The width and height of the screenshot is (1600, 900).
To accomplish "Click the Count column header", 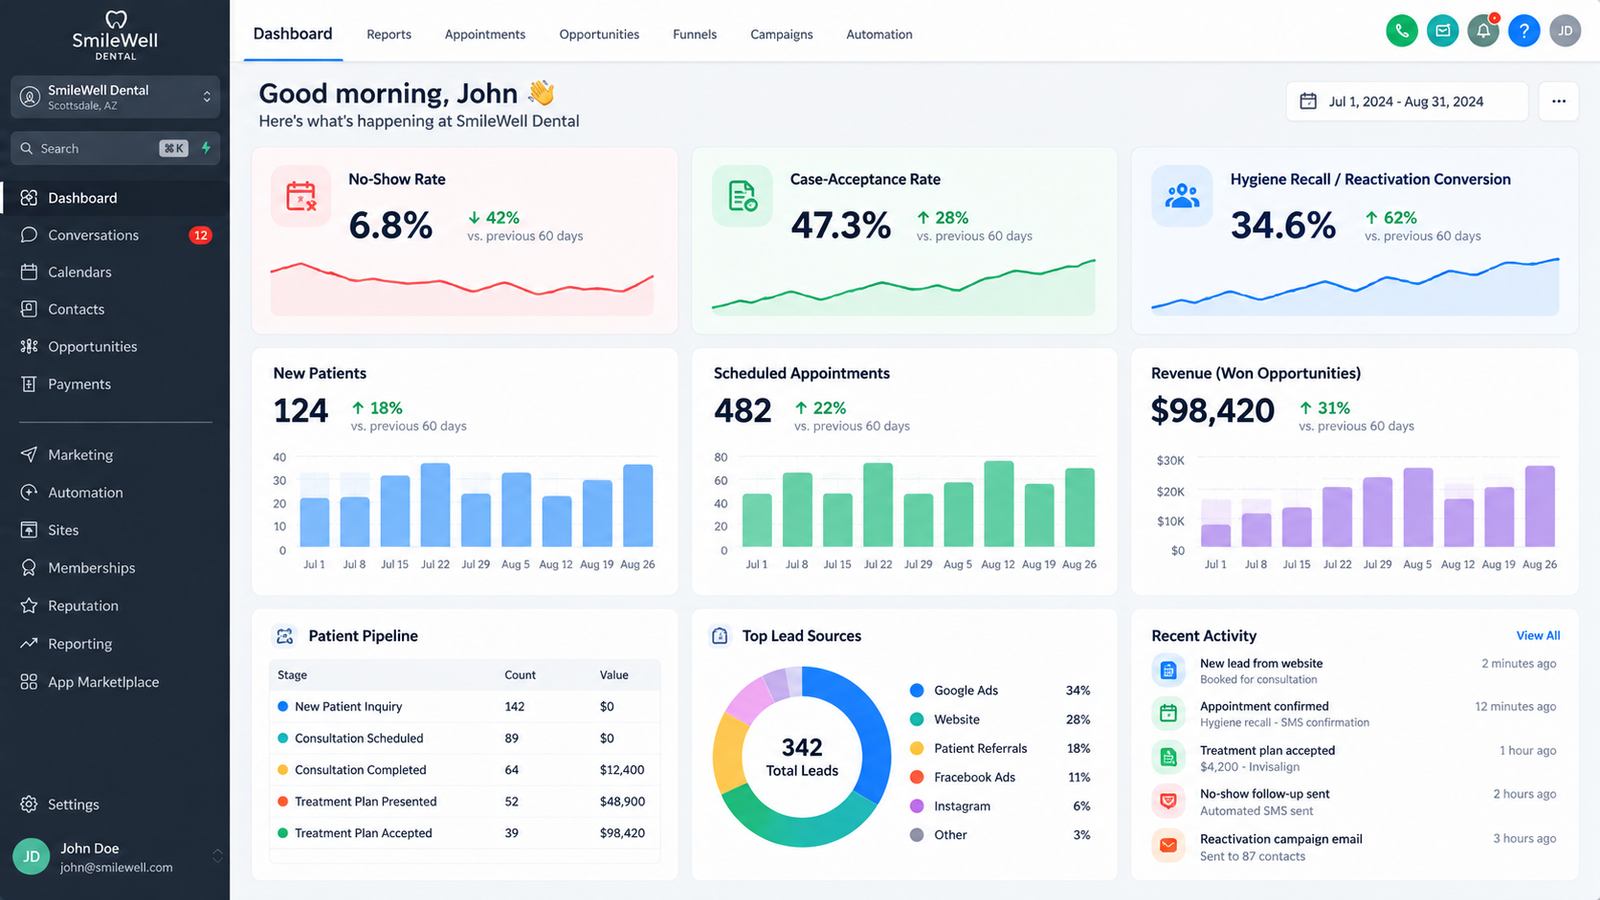I will (520, 675).
